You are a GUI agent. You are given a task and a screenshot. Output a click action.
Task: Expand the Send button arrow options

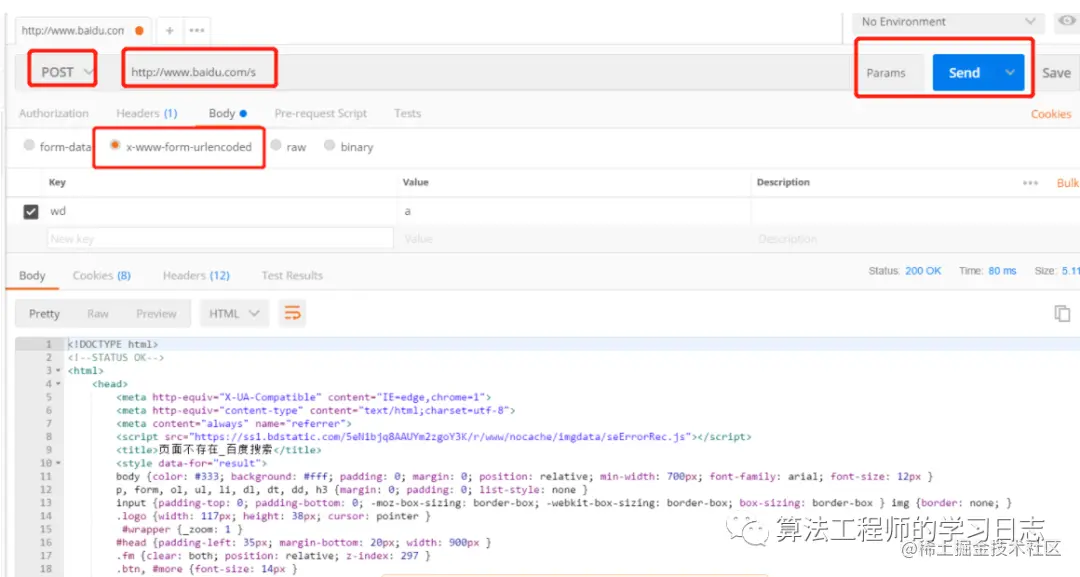(1010, 72)
